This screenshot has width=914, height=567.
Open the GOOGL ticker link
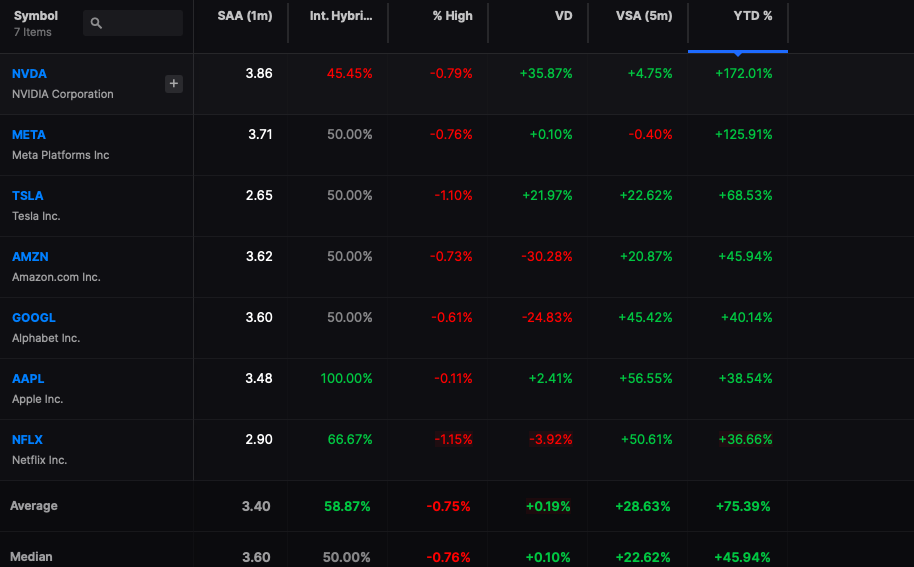[x=34, y=318]
